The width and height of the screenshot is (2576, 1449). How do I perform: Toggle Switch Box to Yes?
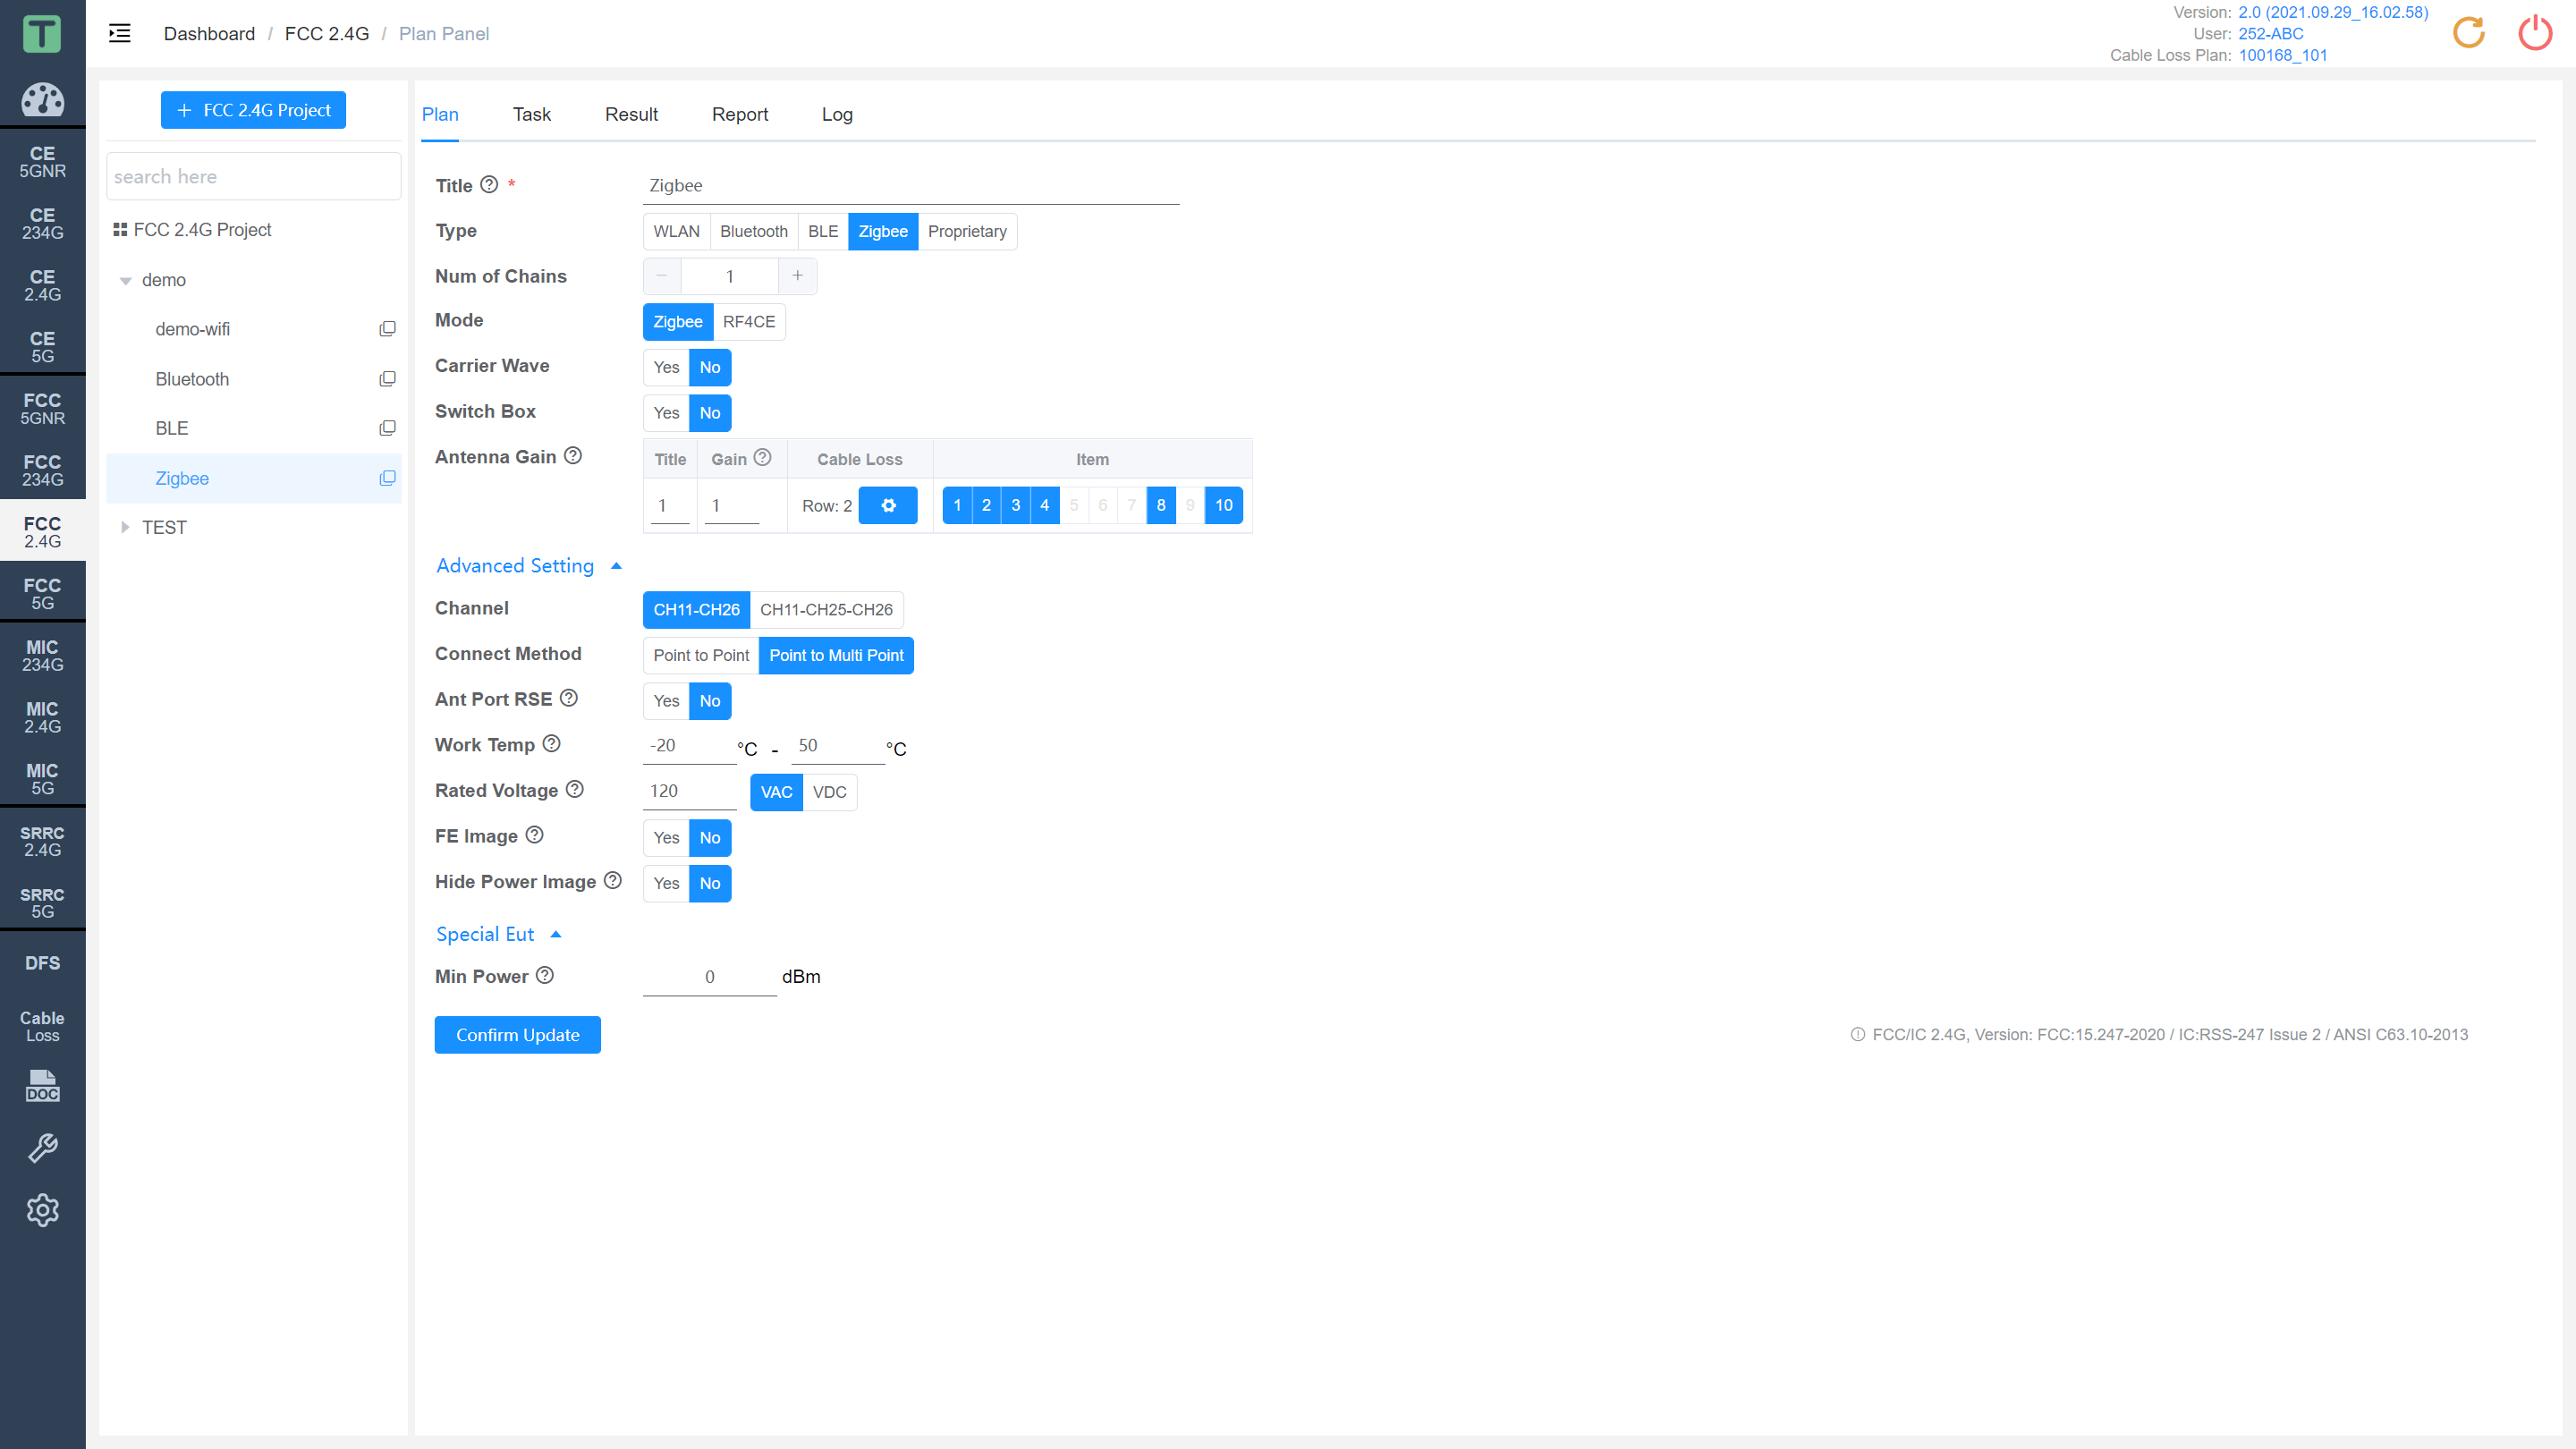[665, 412]
